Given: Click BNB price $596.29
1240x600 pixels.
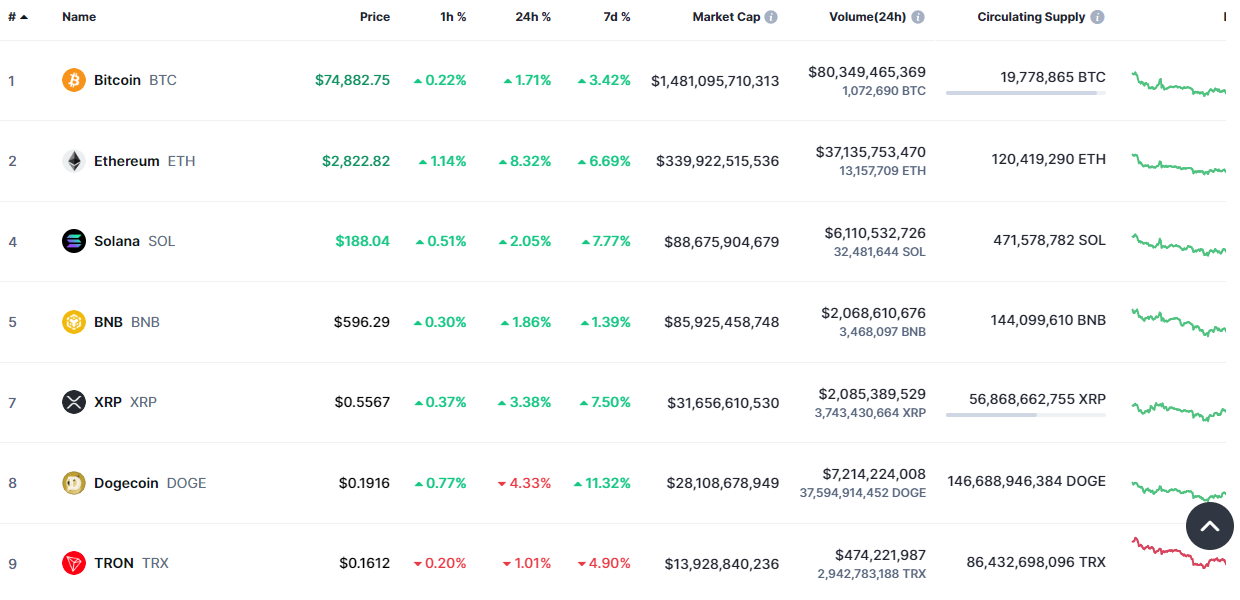Looking at the screenshot, I should [362, 322].
